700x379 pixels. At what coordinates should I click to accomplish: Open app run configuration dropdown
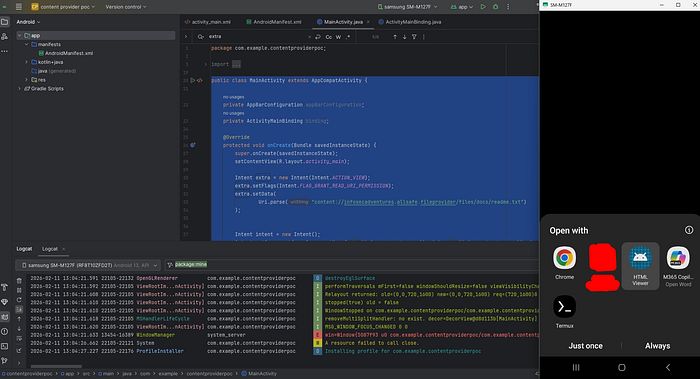462,7
